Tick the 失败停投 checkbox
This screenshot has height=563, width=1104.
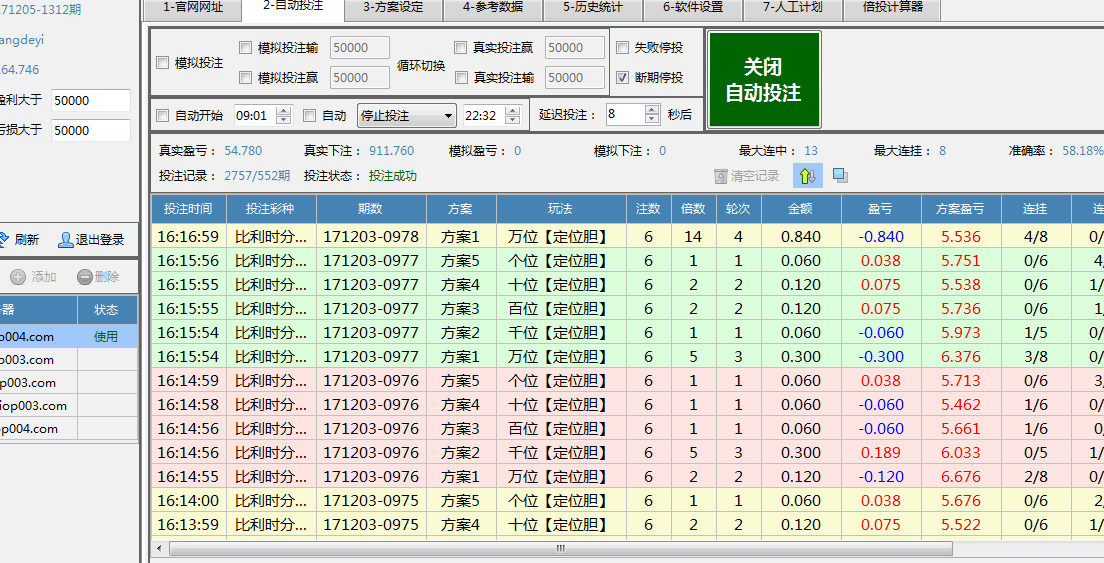[623, 47]
